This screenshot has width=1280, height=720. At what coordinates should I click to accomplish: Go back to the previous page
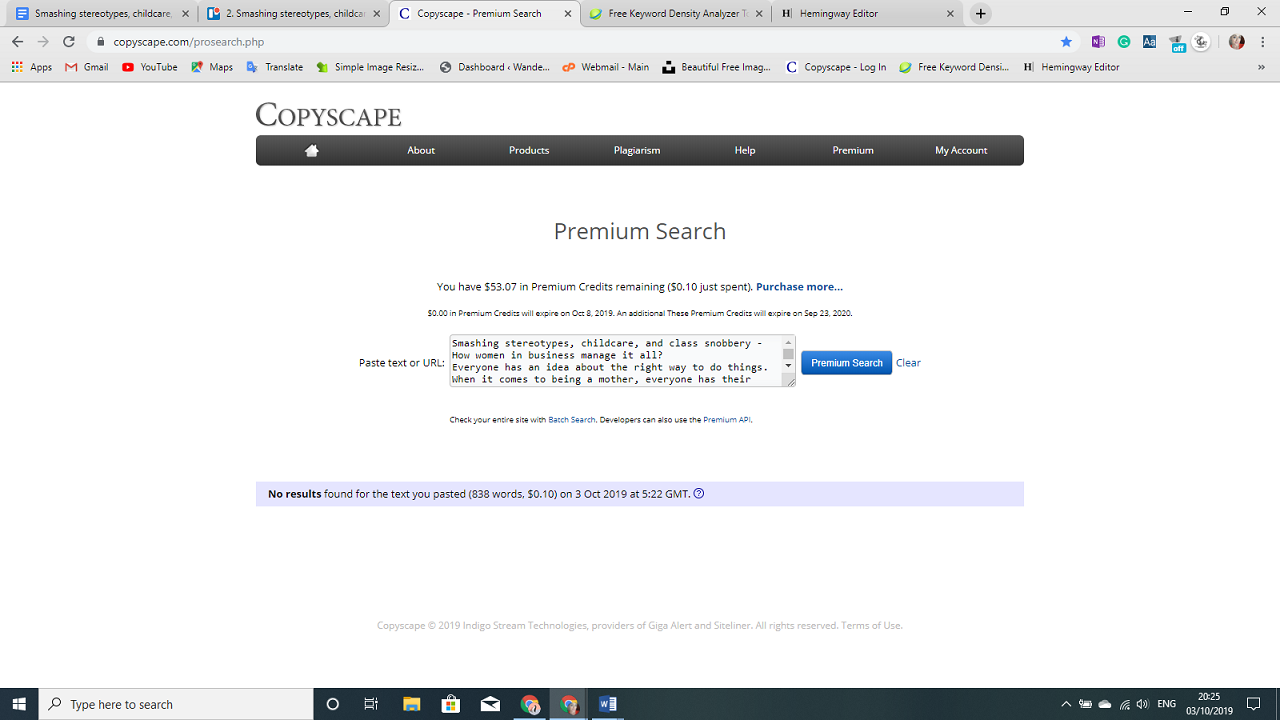pyautogui.click(x=17, y=42)
